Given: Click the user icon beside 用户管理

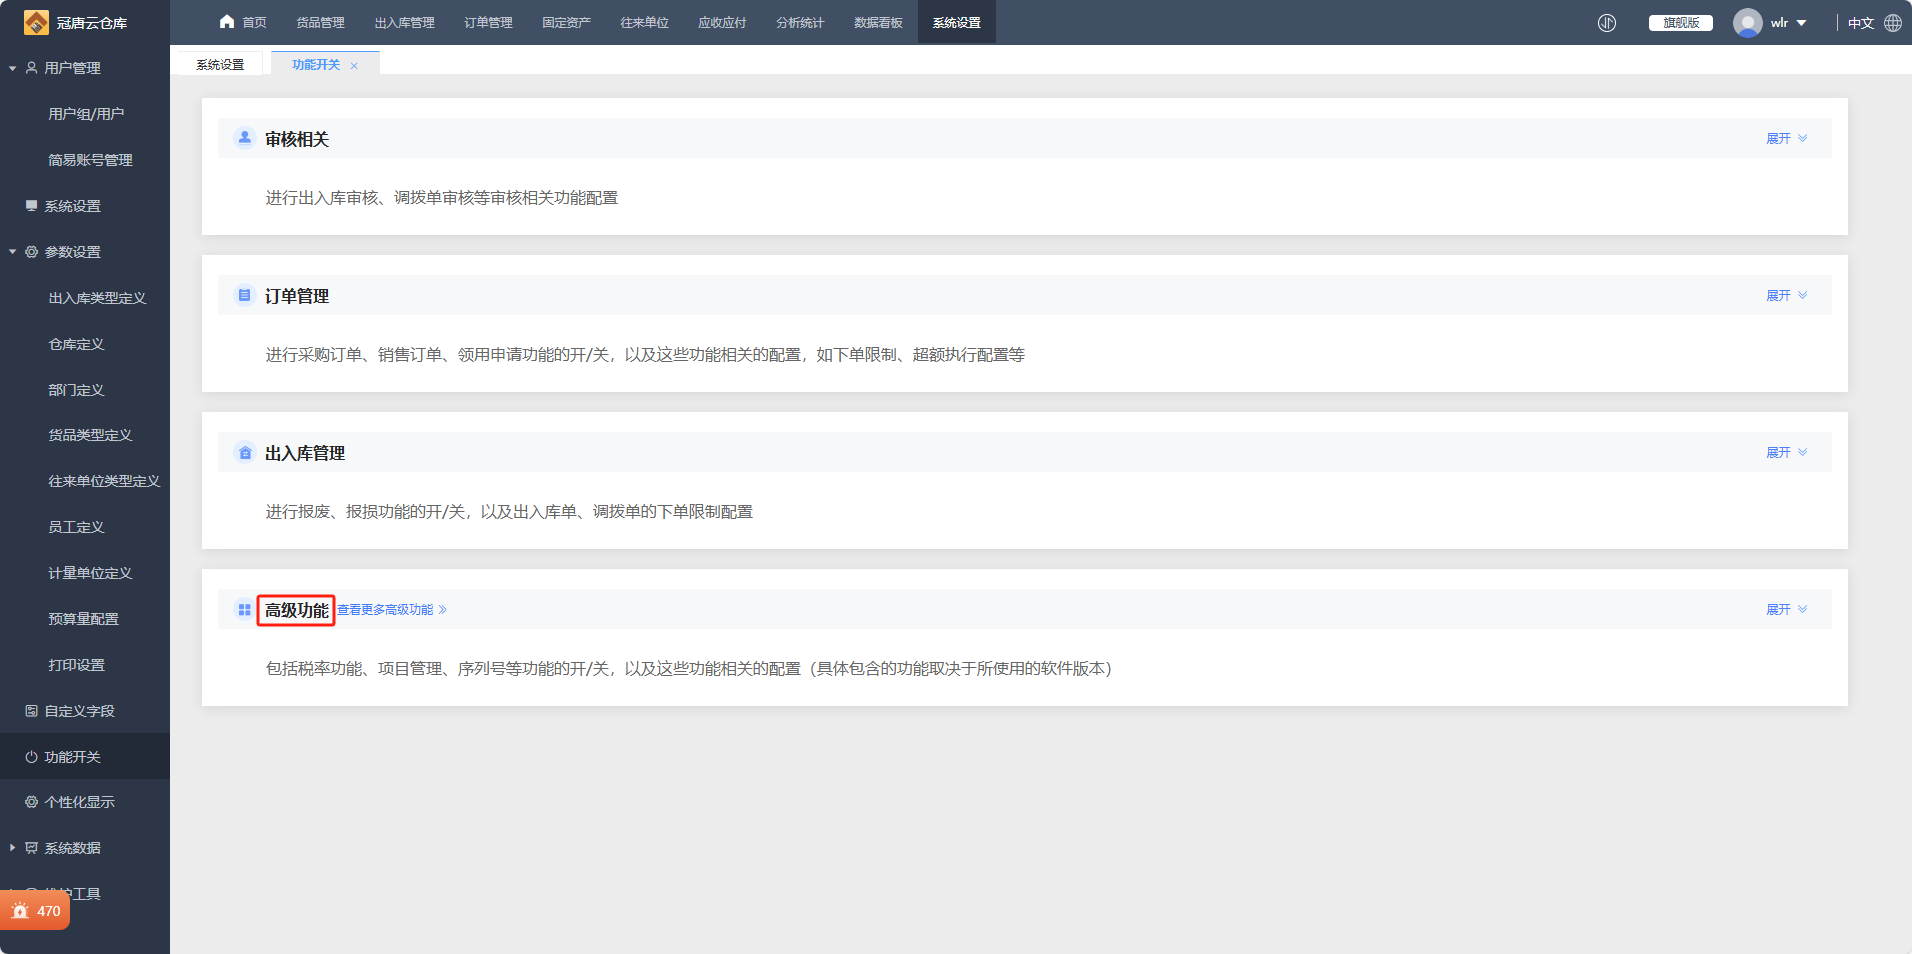Looking at the screenshot, I should tap(31, 68).
